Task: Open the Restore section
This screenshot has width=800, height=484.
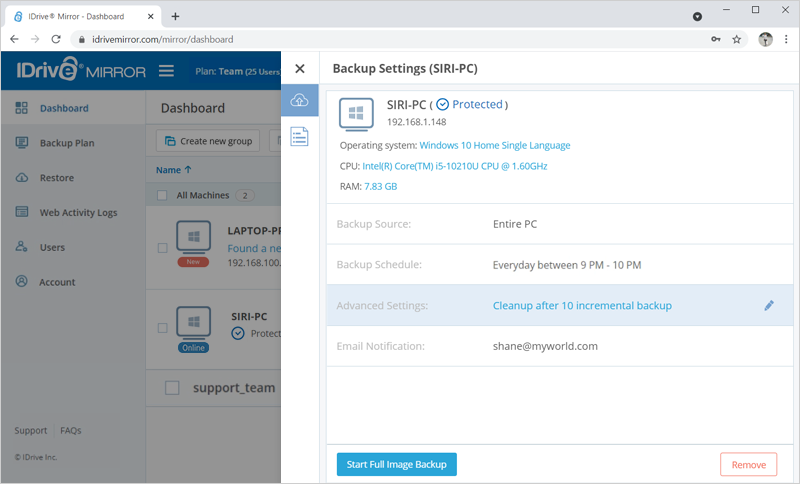Action: (57, 177)
